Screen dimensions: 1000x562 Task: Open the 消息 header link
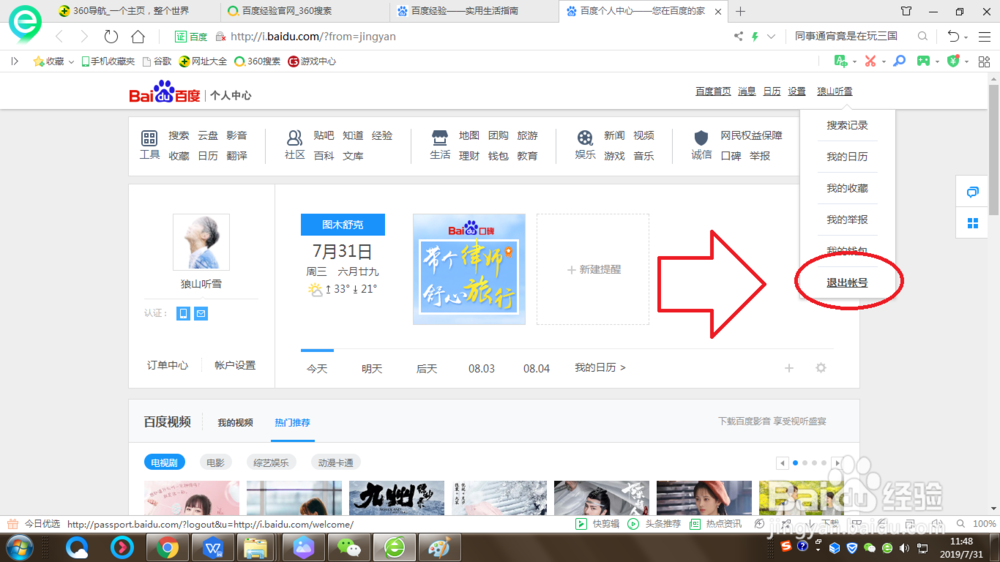coord(747,91)
